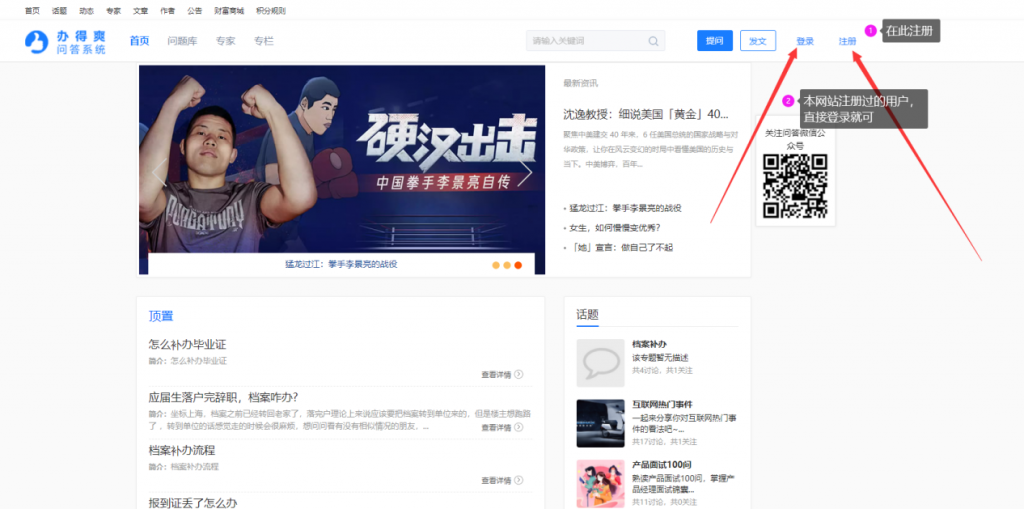This screenshot has height=509, width=1024.
Task: Click 共17讨论，共1关注 text
Action: (x=664, y=442)
